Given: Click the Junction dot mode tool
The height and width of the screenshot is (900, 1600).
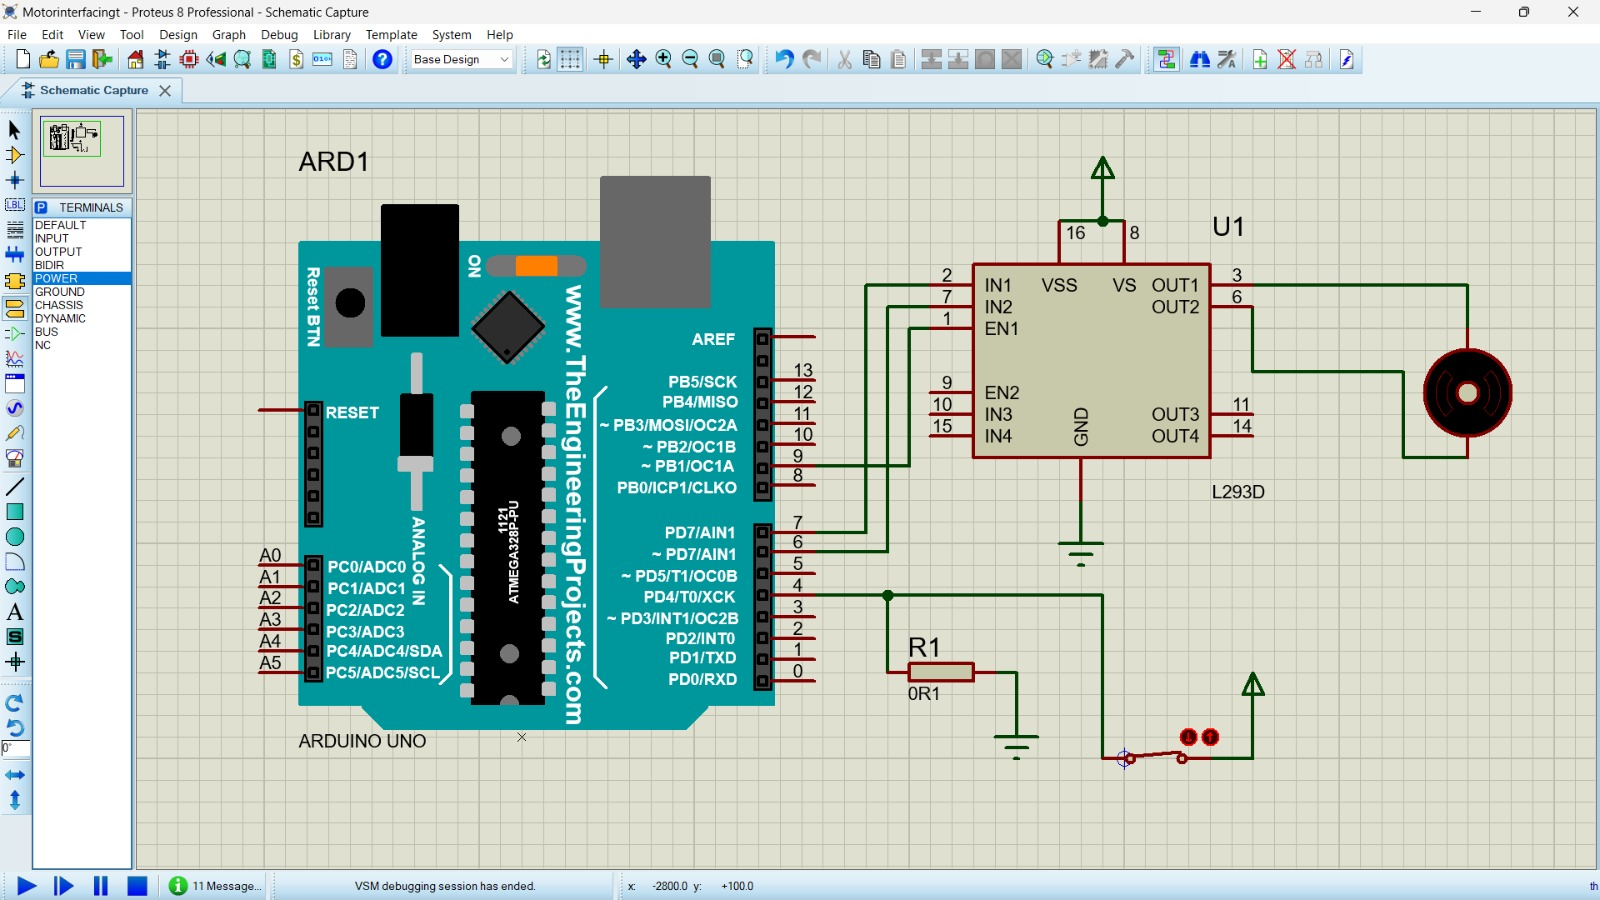Looking at the screenshot, I should tap(14, 180).
